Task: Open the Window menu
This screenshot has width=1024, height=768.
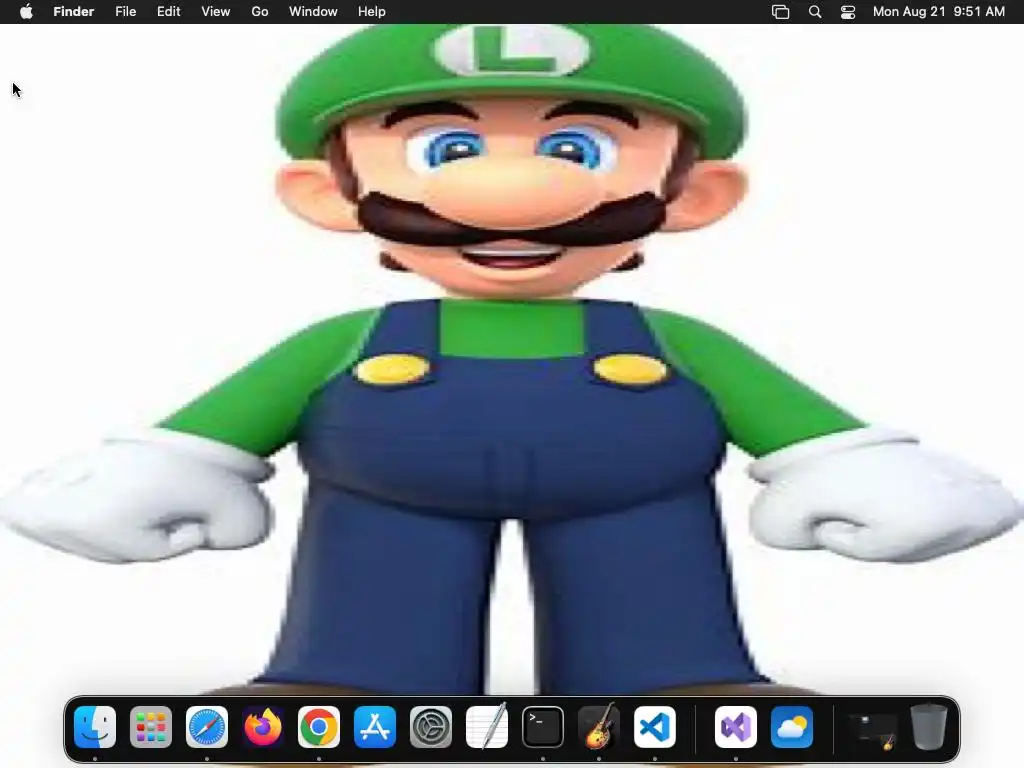Action: (313, 12)
